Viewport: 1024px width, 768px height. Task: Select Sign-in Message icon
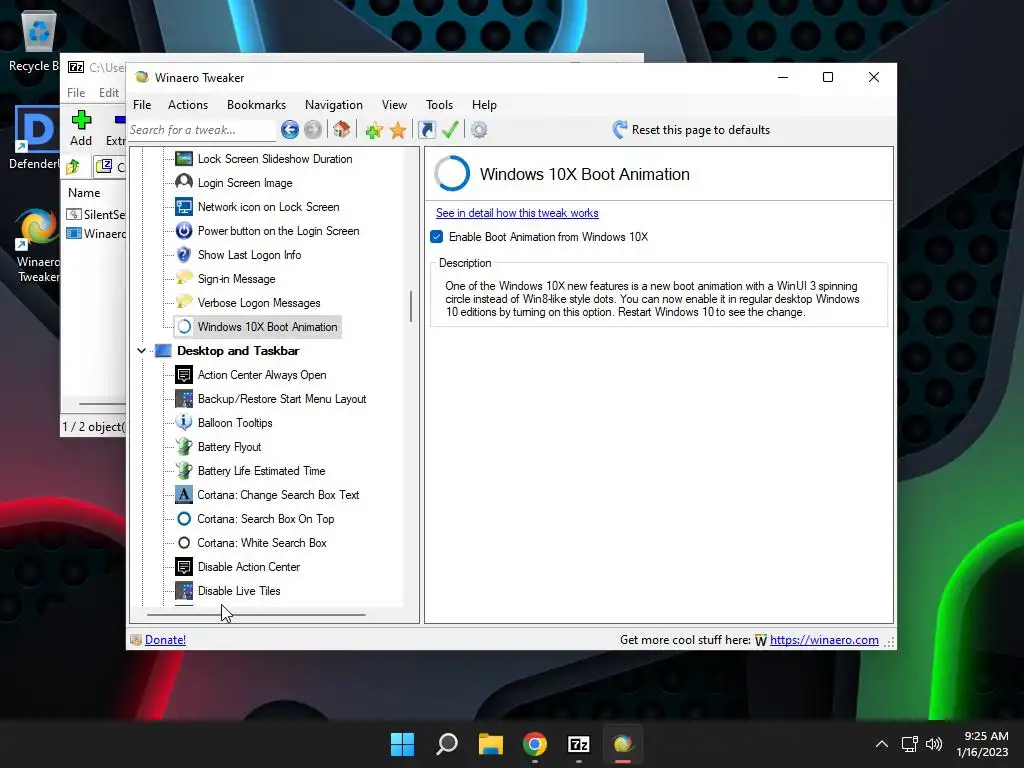click(184, 279)
